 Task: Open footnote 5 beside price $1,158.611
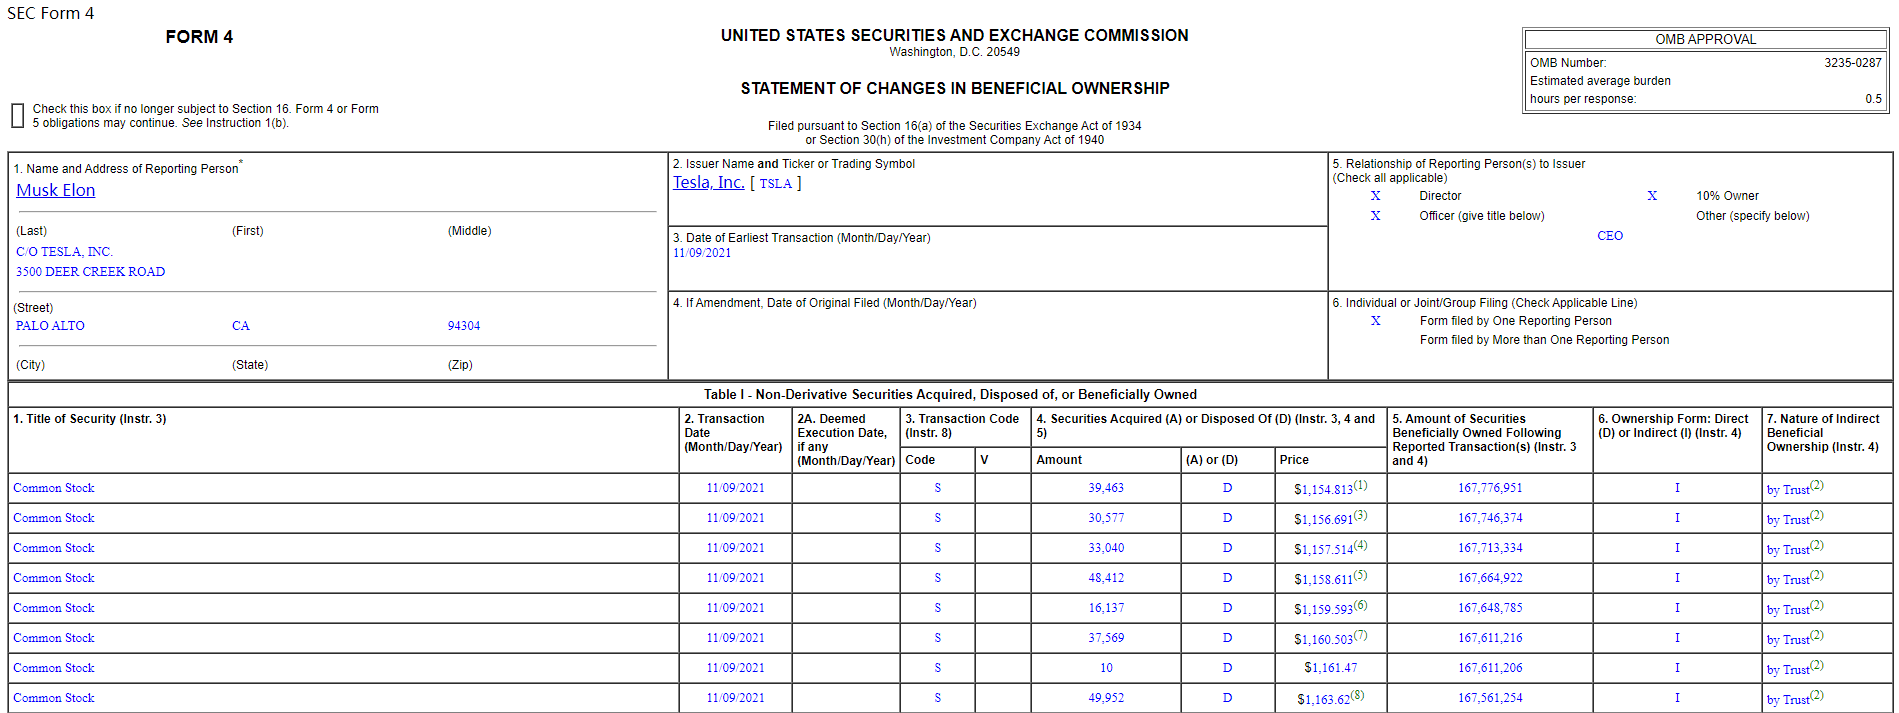click(1360, 575)
